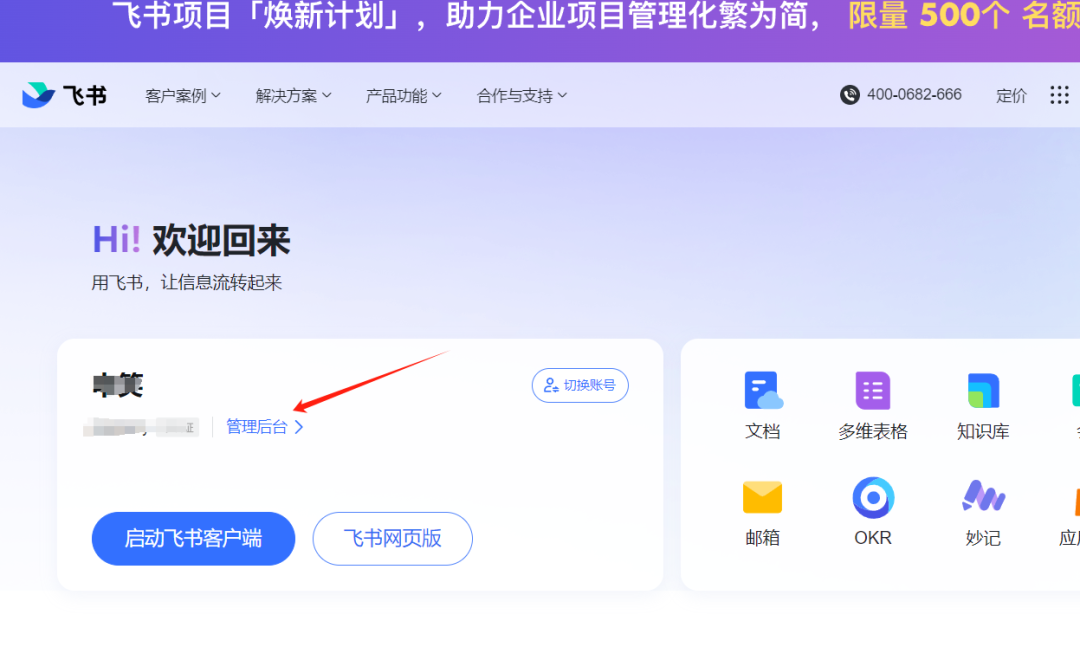The height and width of the screenshot is (660, 1080).
Task: Expand the 解决方案 dropdown menu
Action: 293,96
